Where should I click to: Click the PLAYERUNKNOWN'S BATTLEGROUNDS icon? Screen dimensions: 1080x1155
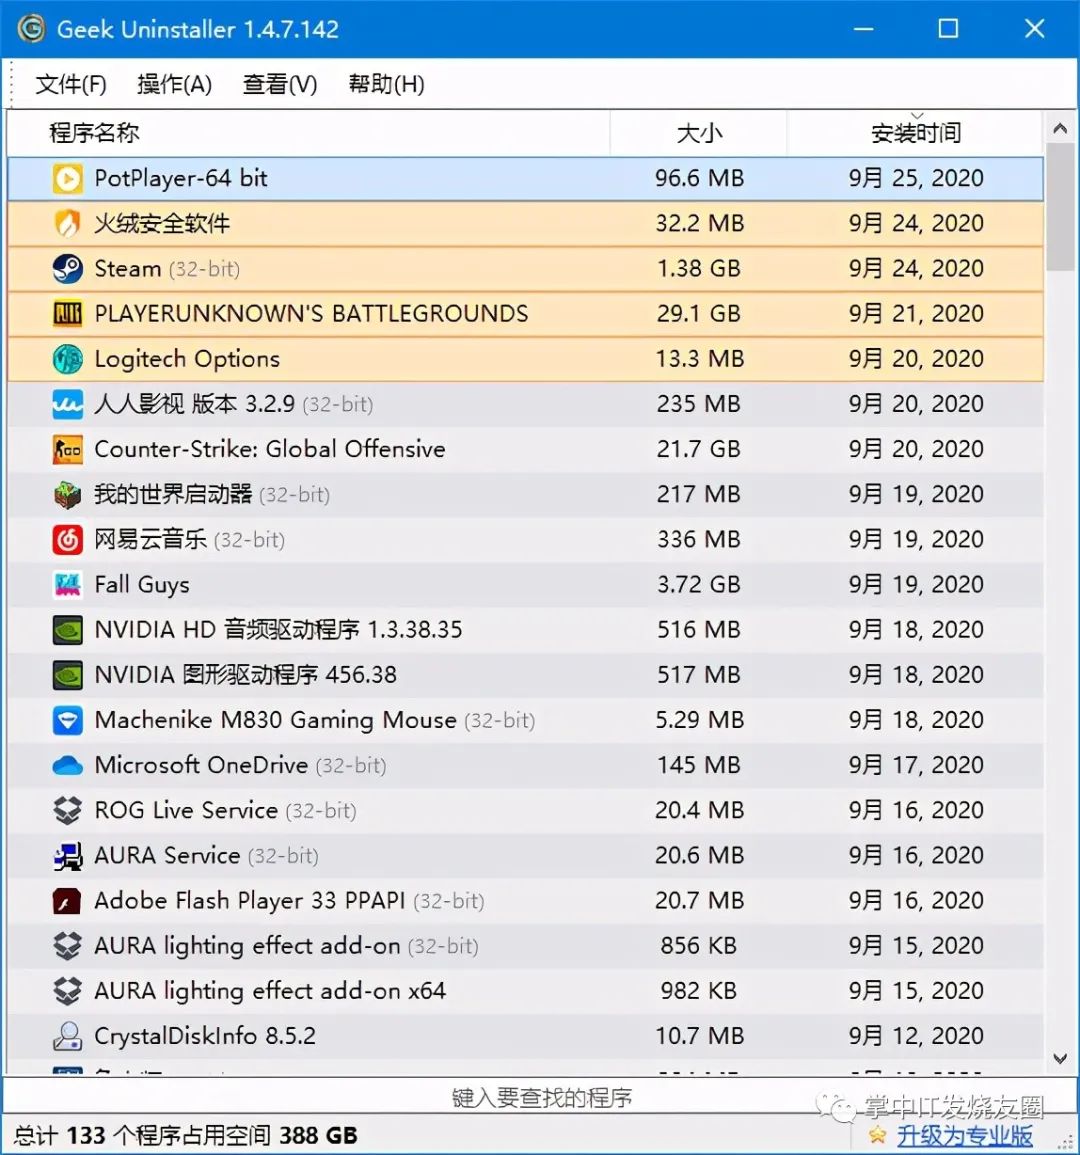click(x=68, y=314)
